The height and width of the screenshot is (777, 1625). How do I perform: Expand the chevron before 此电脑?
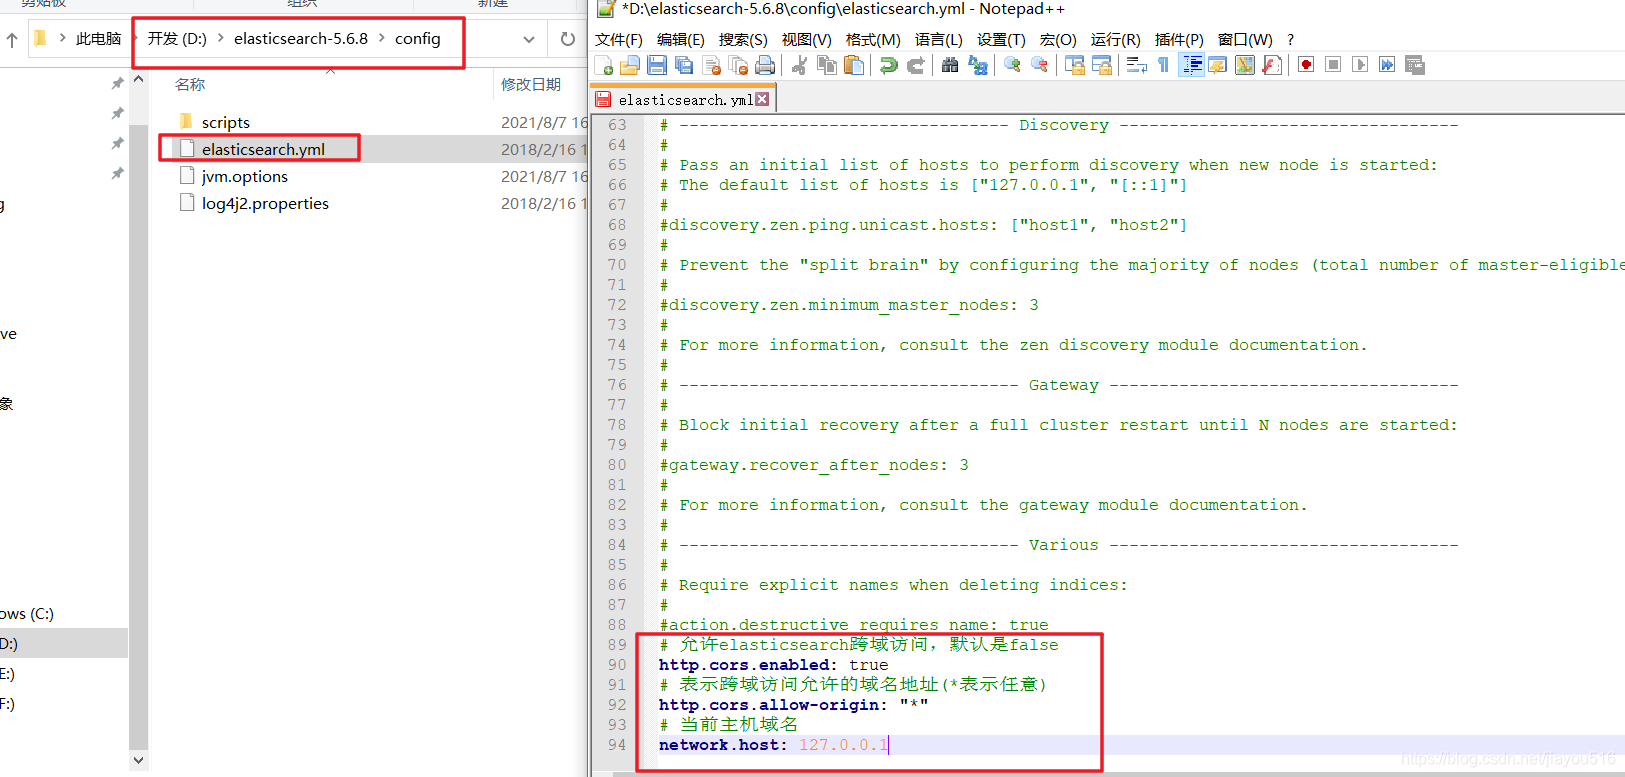point(63,39)
